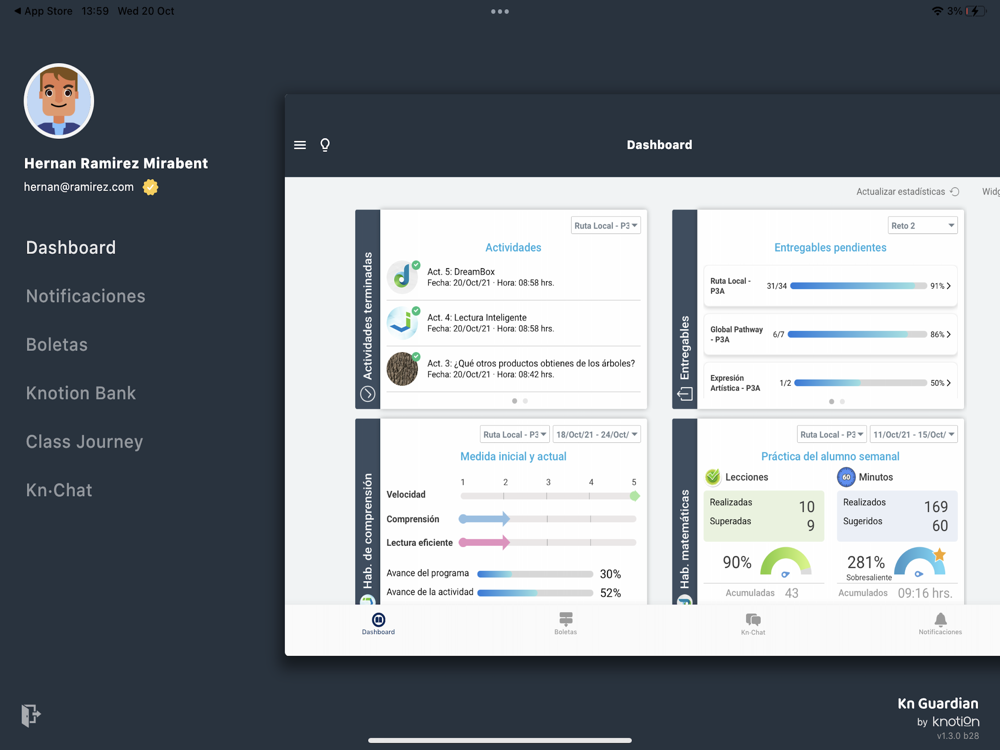1000x750 pixels.
Task: Select Class Journey in the side menu
Action: [x=84, y=441]
